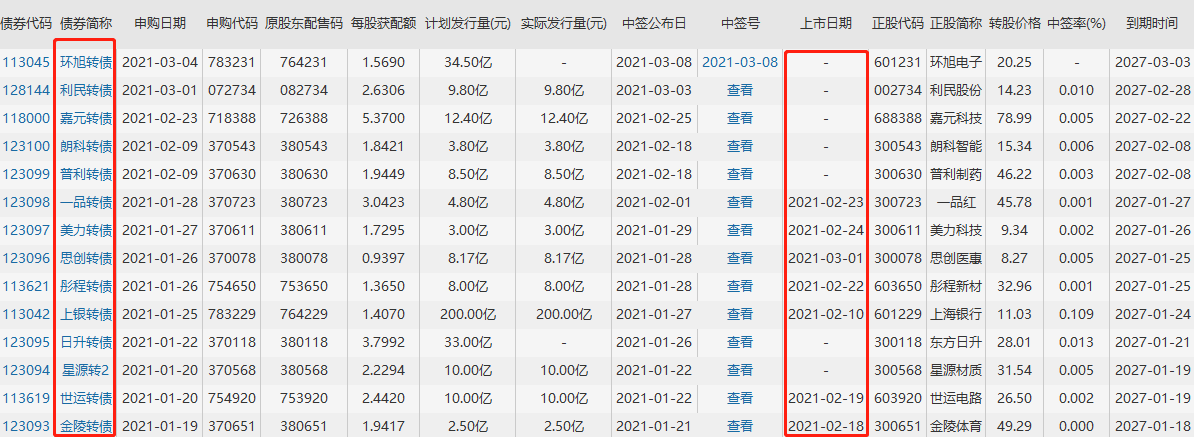Open 星源转2 bond name link
The height and width of the screenshot is (437, 1194).
tap(86, 370)
